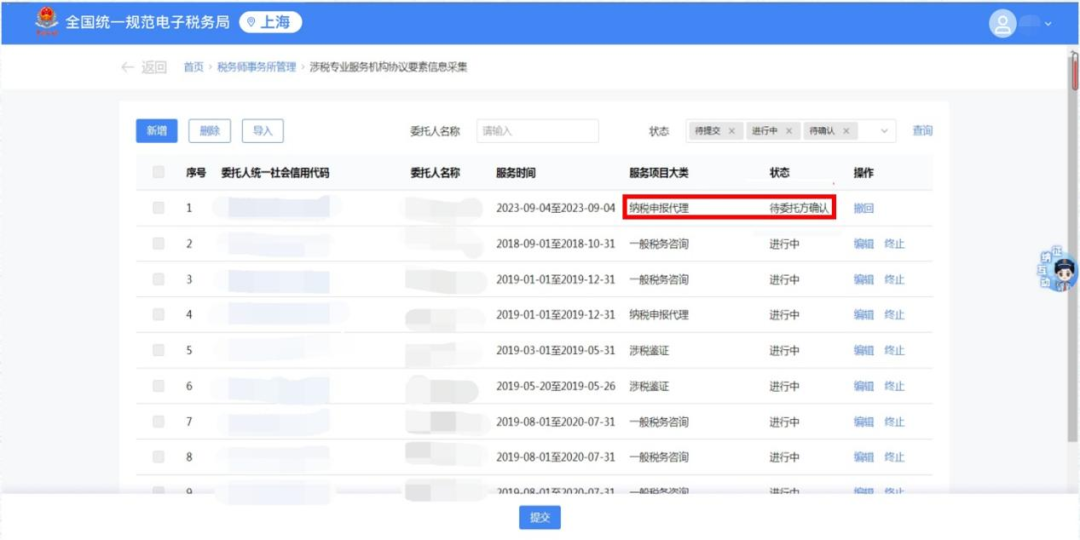Image resolution: width=1080 pixels, height=540 pixels.
Task: Click 编辑 for row 6
Action: pos(864,386)
